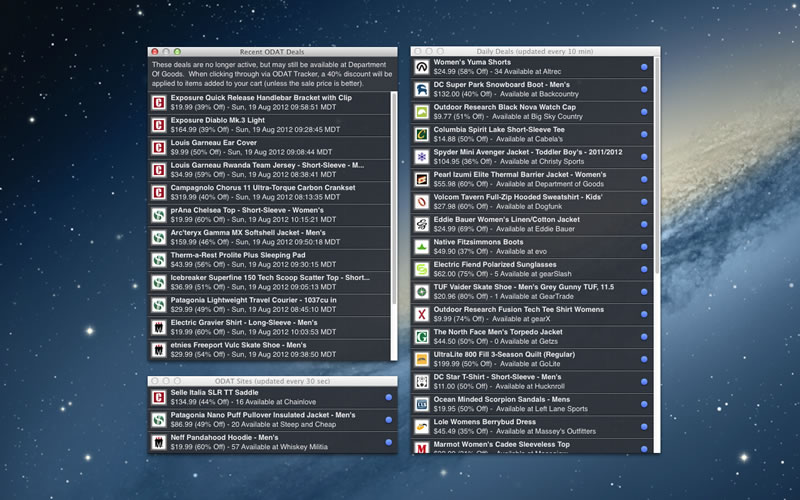Screen dimensions: 800x500
Task: Click the icon next to etnies Freeport Vulc Skate Shoe
Action: (159, 349)
